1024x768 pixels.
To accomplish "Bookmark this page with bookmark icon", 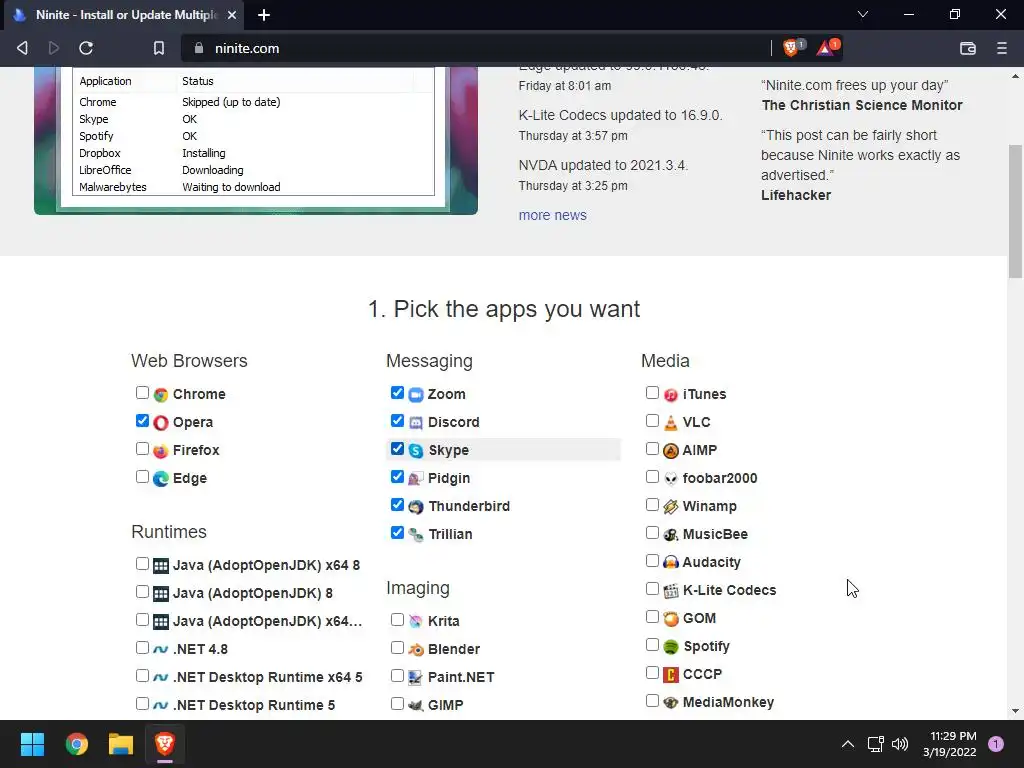I will point(159,48).
